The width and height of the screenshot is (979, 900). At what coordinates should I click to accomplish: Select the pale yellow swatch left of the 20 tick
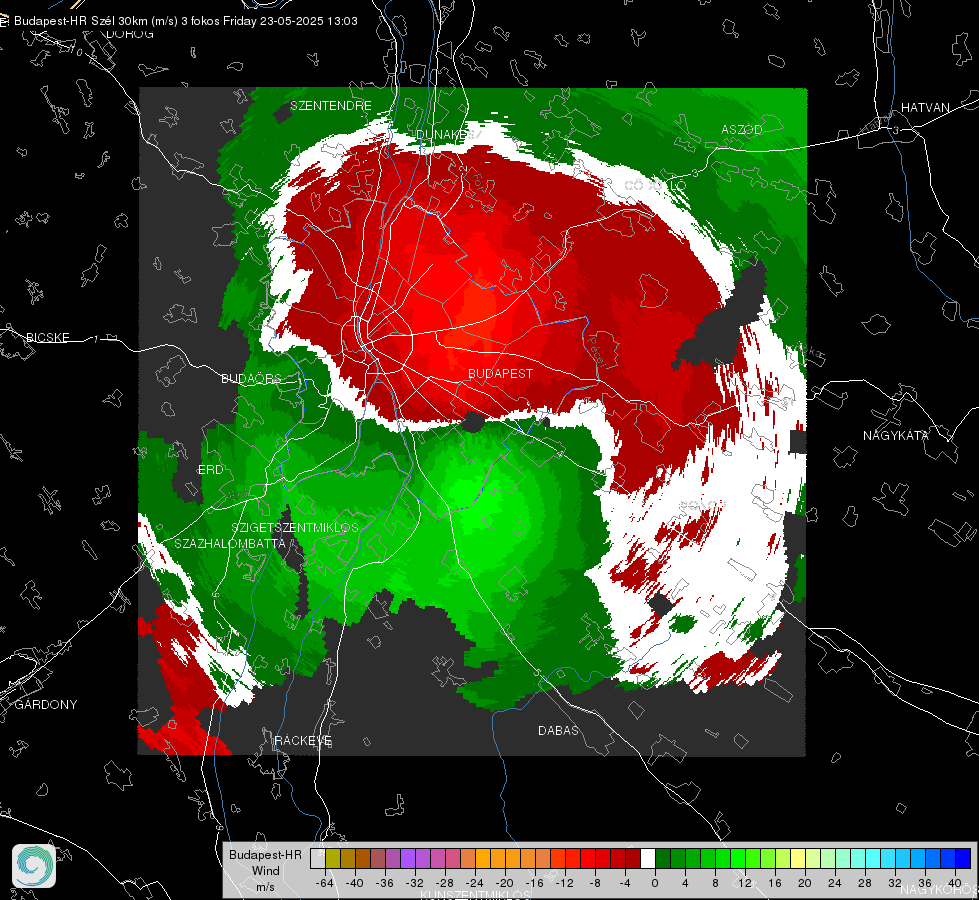799,858
